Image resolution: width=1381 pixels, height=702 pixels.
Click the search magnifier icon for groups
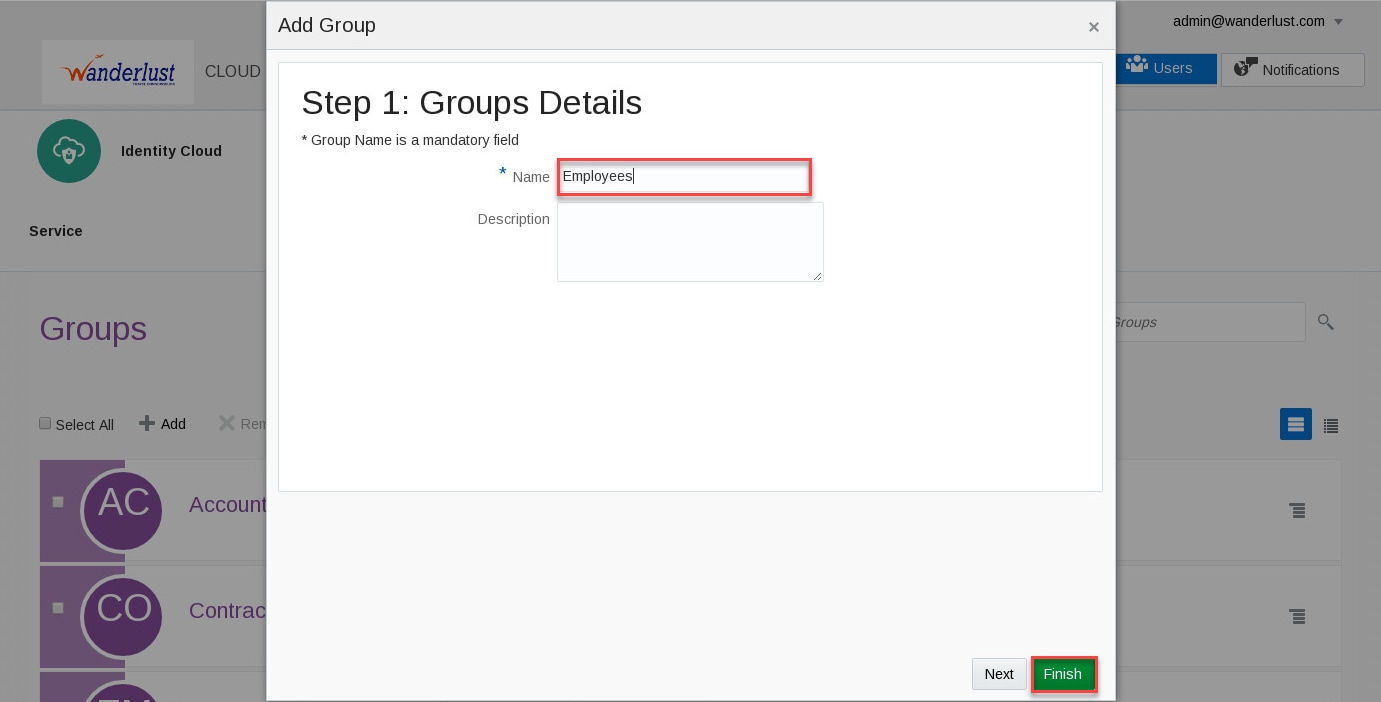tap(1326, 322)
